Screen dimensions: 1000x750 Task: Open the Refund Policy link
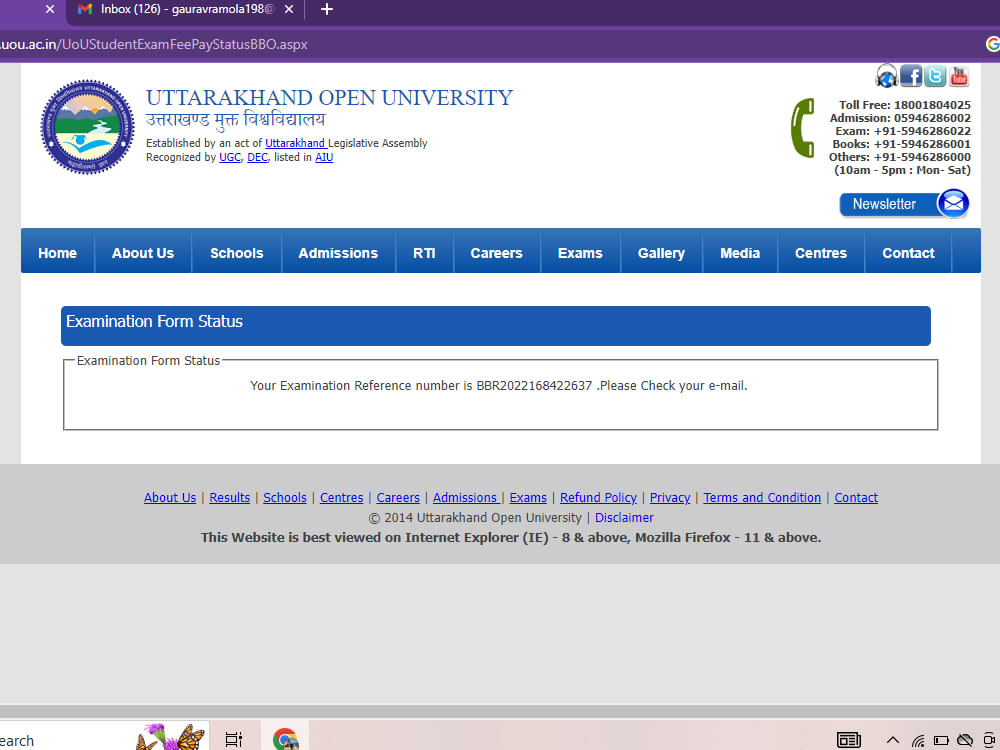point(598,497)
